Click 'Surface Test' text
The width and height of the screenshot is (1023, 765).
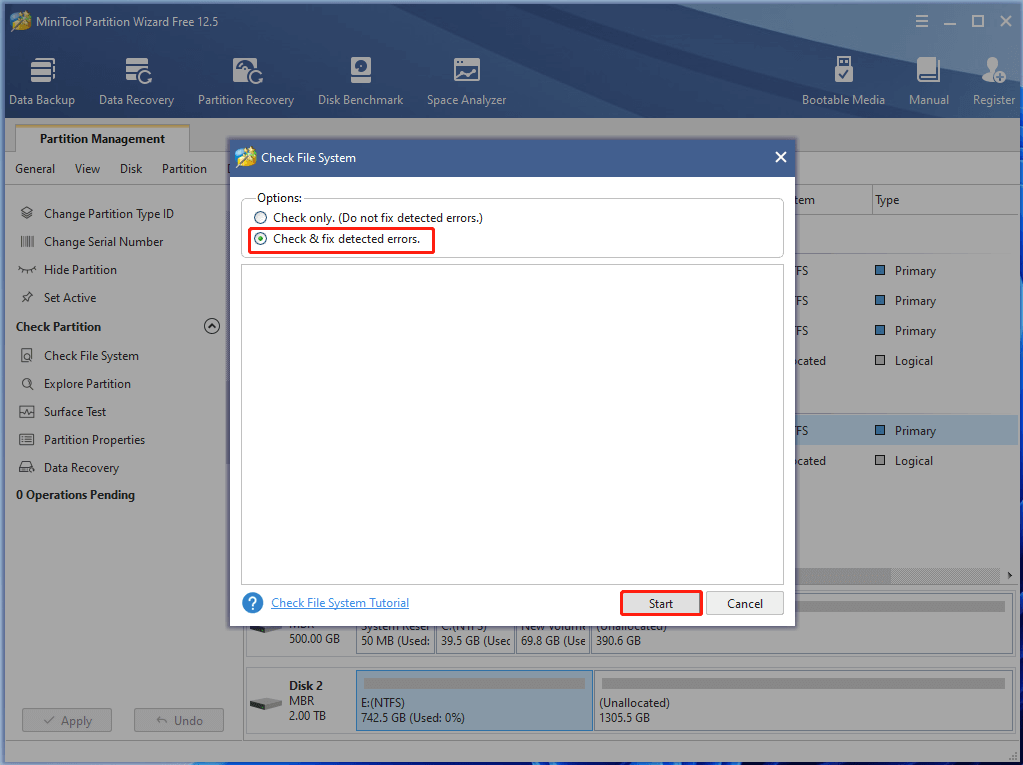tap(75, 412)
